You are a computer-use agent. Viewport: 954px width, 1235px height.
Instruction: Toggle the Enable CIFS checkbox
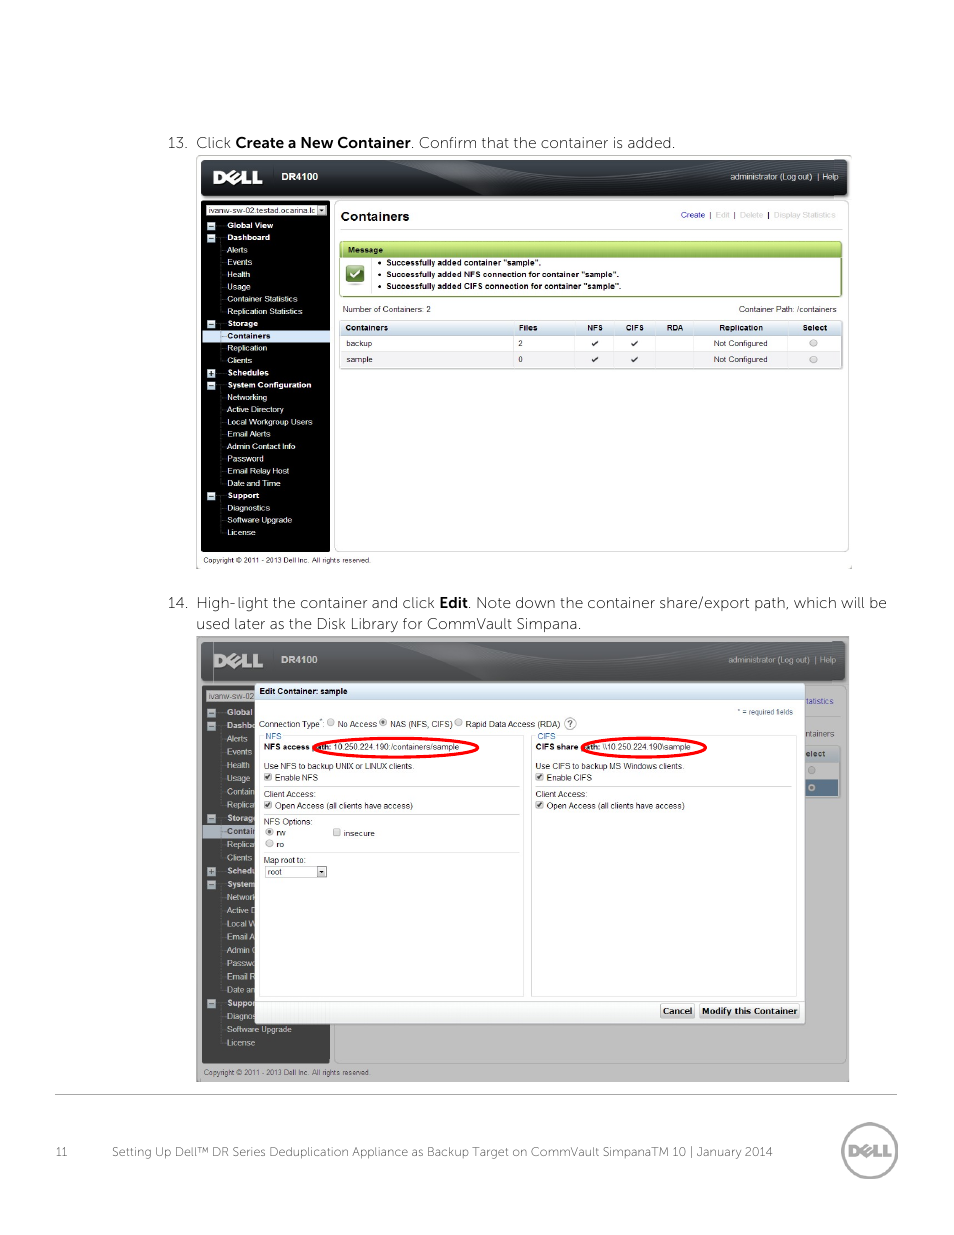point(540,777)
